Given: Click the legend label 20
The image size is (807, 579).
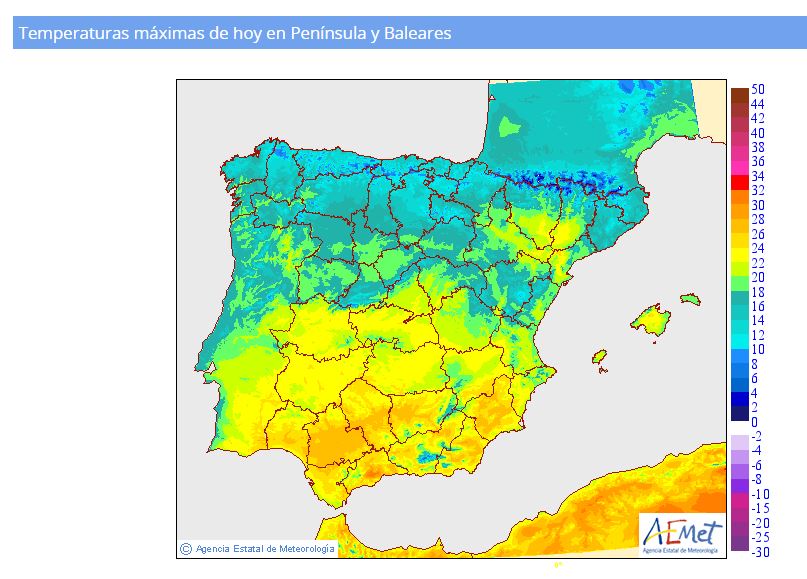Looking at the screenshot, I should 758,277.
